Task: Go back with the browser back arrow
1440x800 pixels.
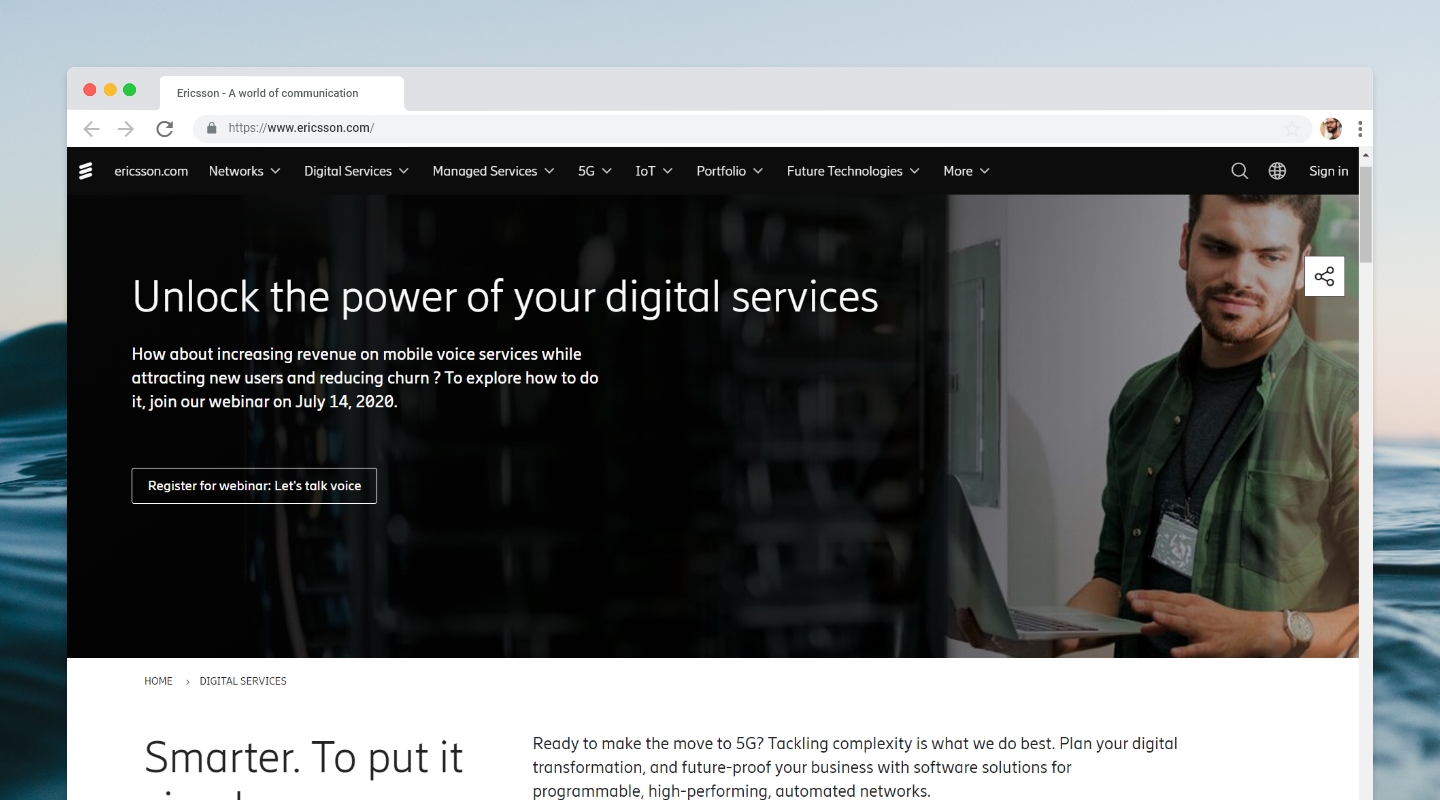Action: pyautogui.click(x=92, y=128)
